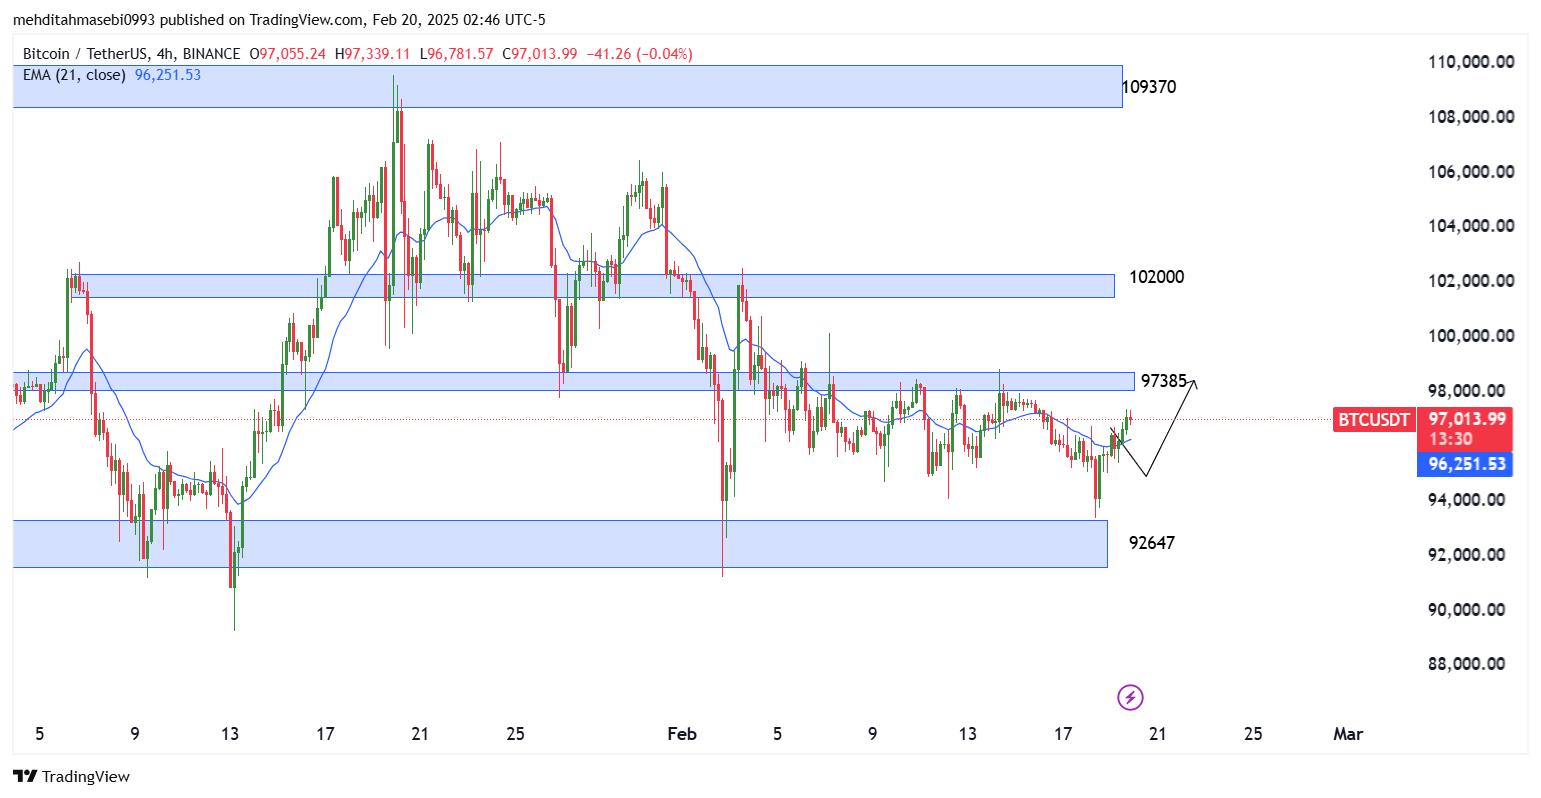Select the EMA (21, close) indicator label
The width and height of the screenshot is (1541, 798).
[74, 75]
